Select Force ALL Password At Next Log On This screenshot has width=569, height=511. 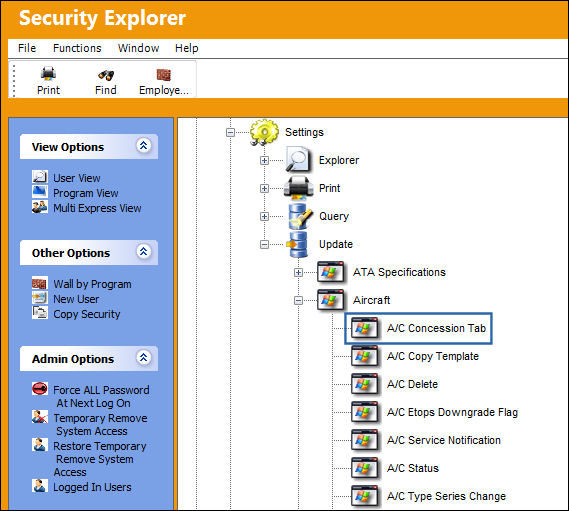[x=101, y=396]
